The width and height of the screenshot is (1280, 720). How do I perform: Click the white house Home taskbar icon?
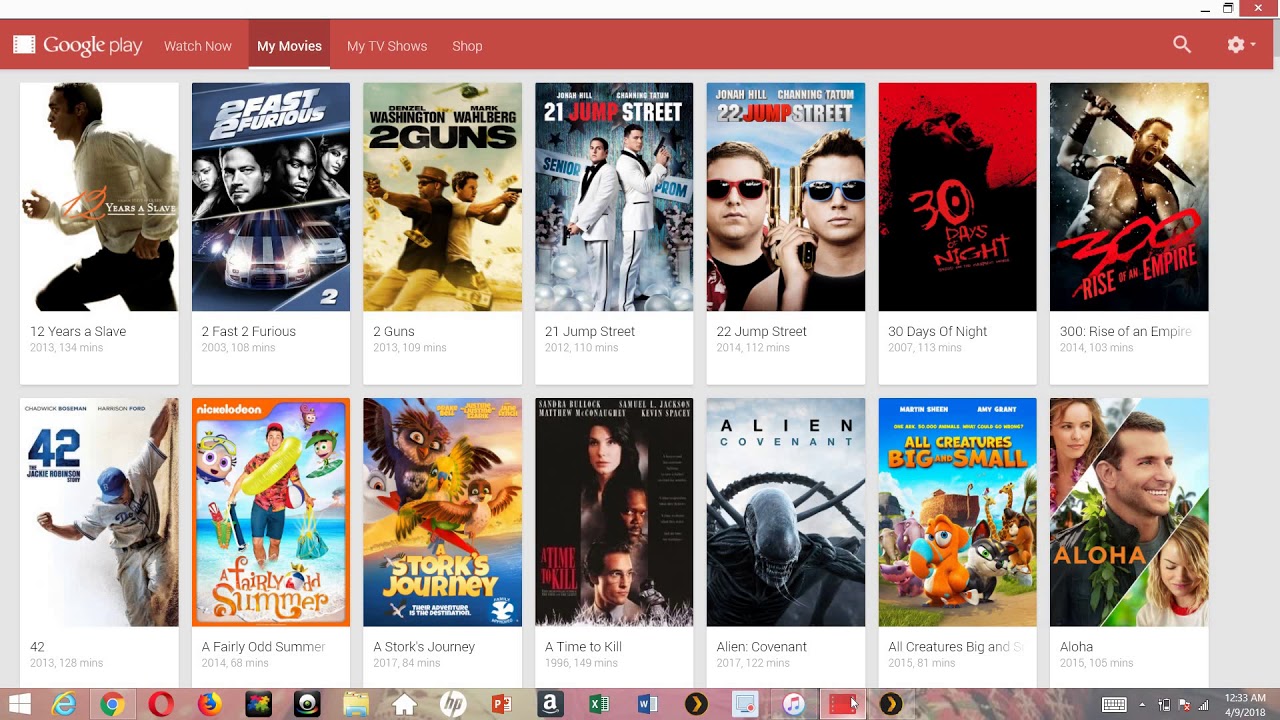pos(404,705)
